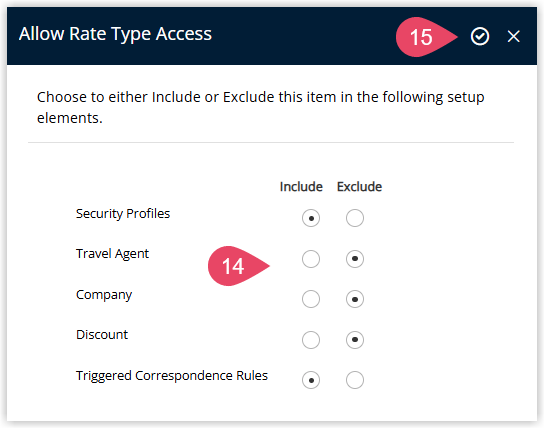Include Triggered Correspondence Rules
The width and height of the screenshot is (545, 429).
click(x=311, y=380)
